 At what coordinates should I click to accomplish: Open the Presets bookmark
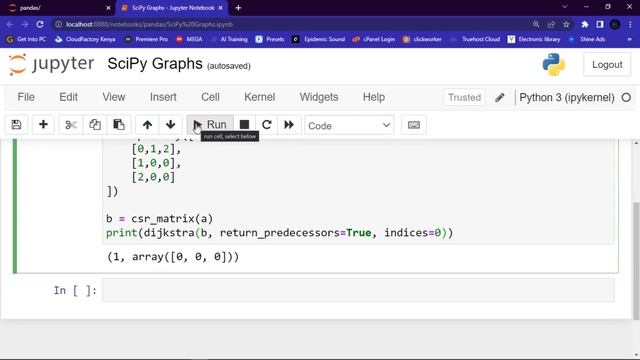270,39
